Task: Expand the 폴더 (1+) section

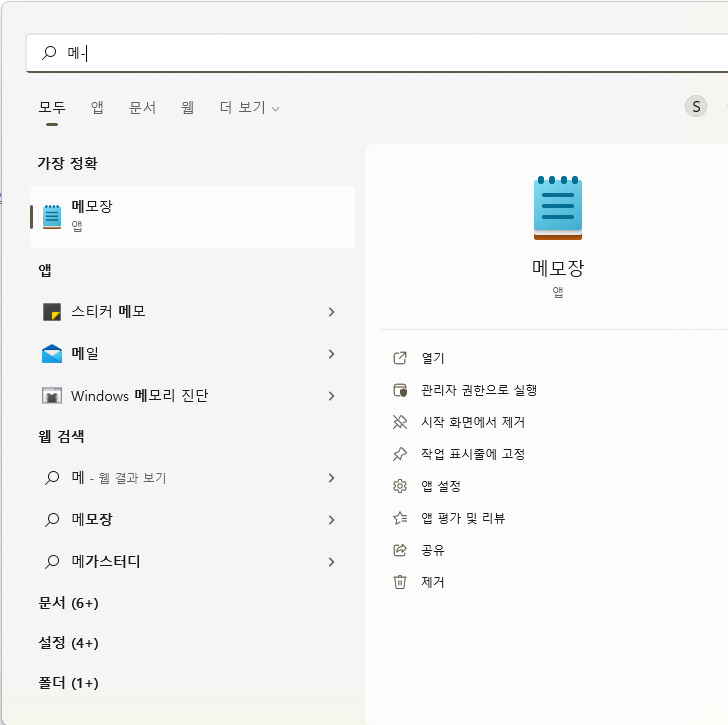Action: pyautogui.click(x=68, y=683)
